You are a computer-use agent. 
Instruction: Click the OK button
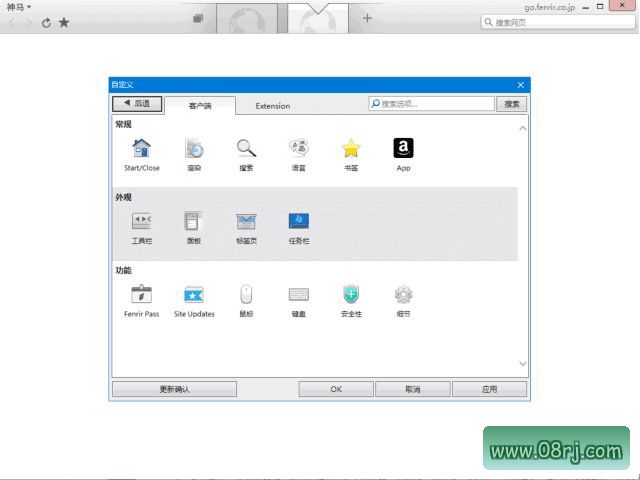336,389
